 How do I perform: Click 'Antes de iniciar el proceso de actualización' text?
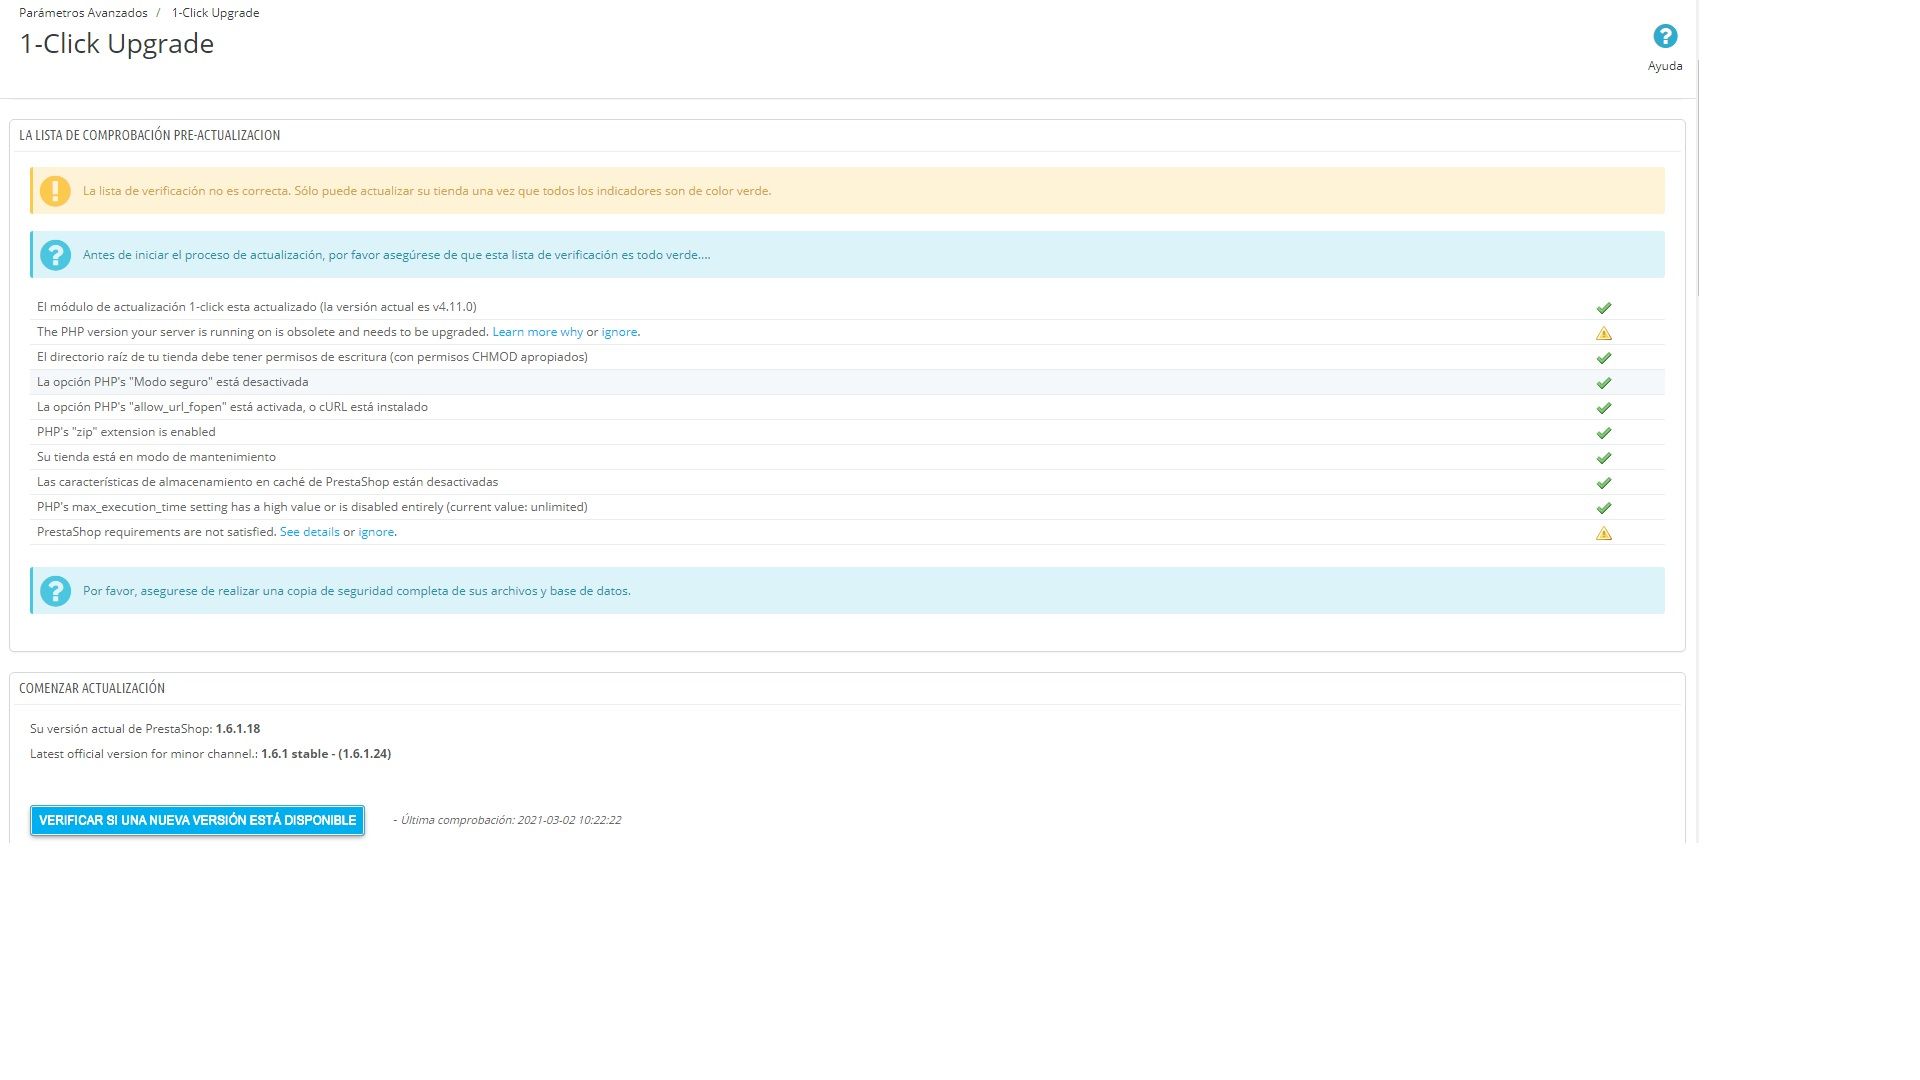click(x=396, y=255)
